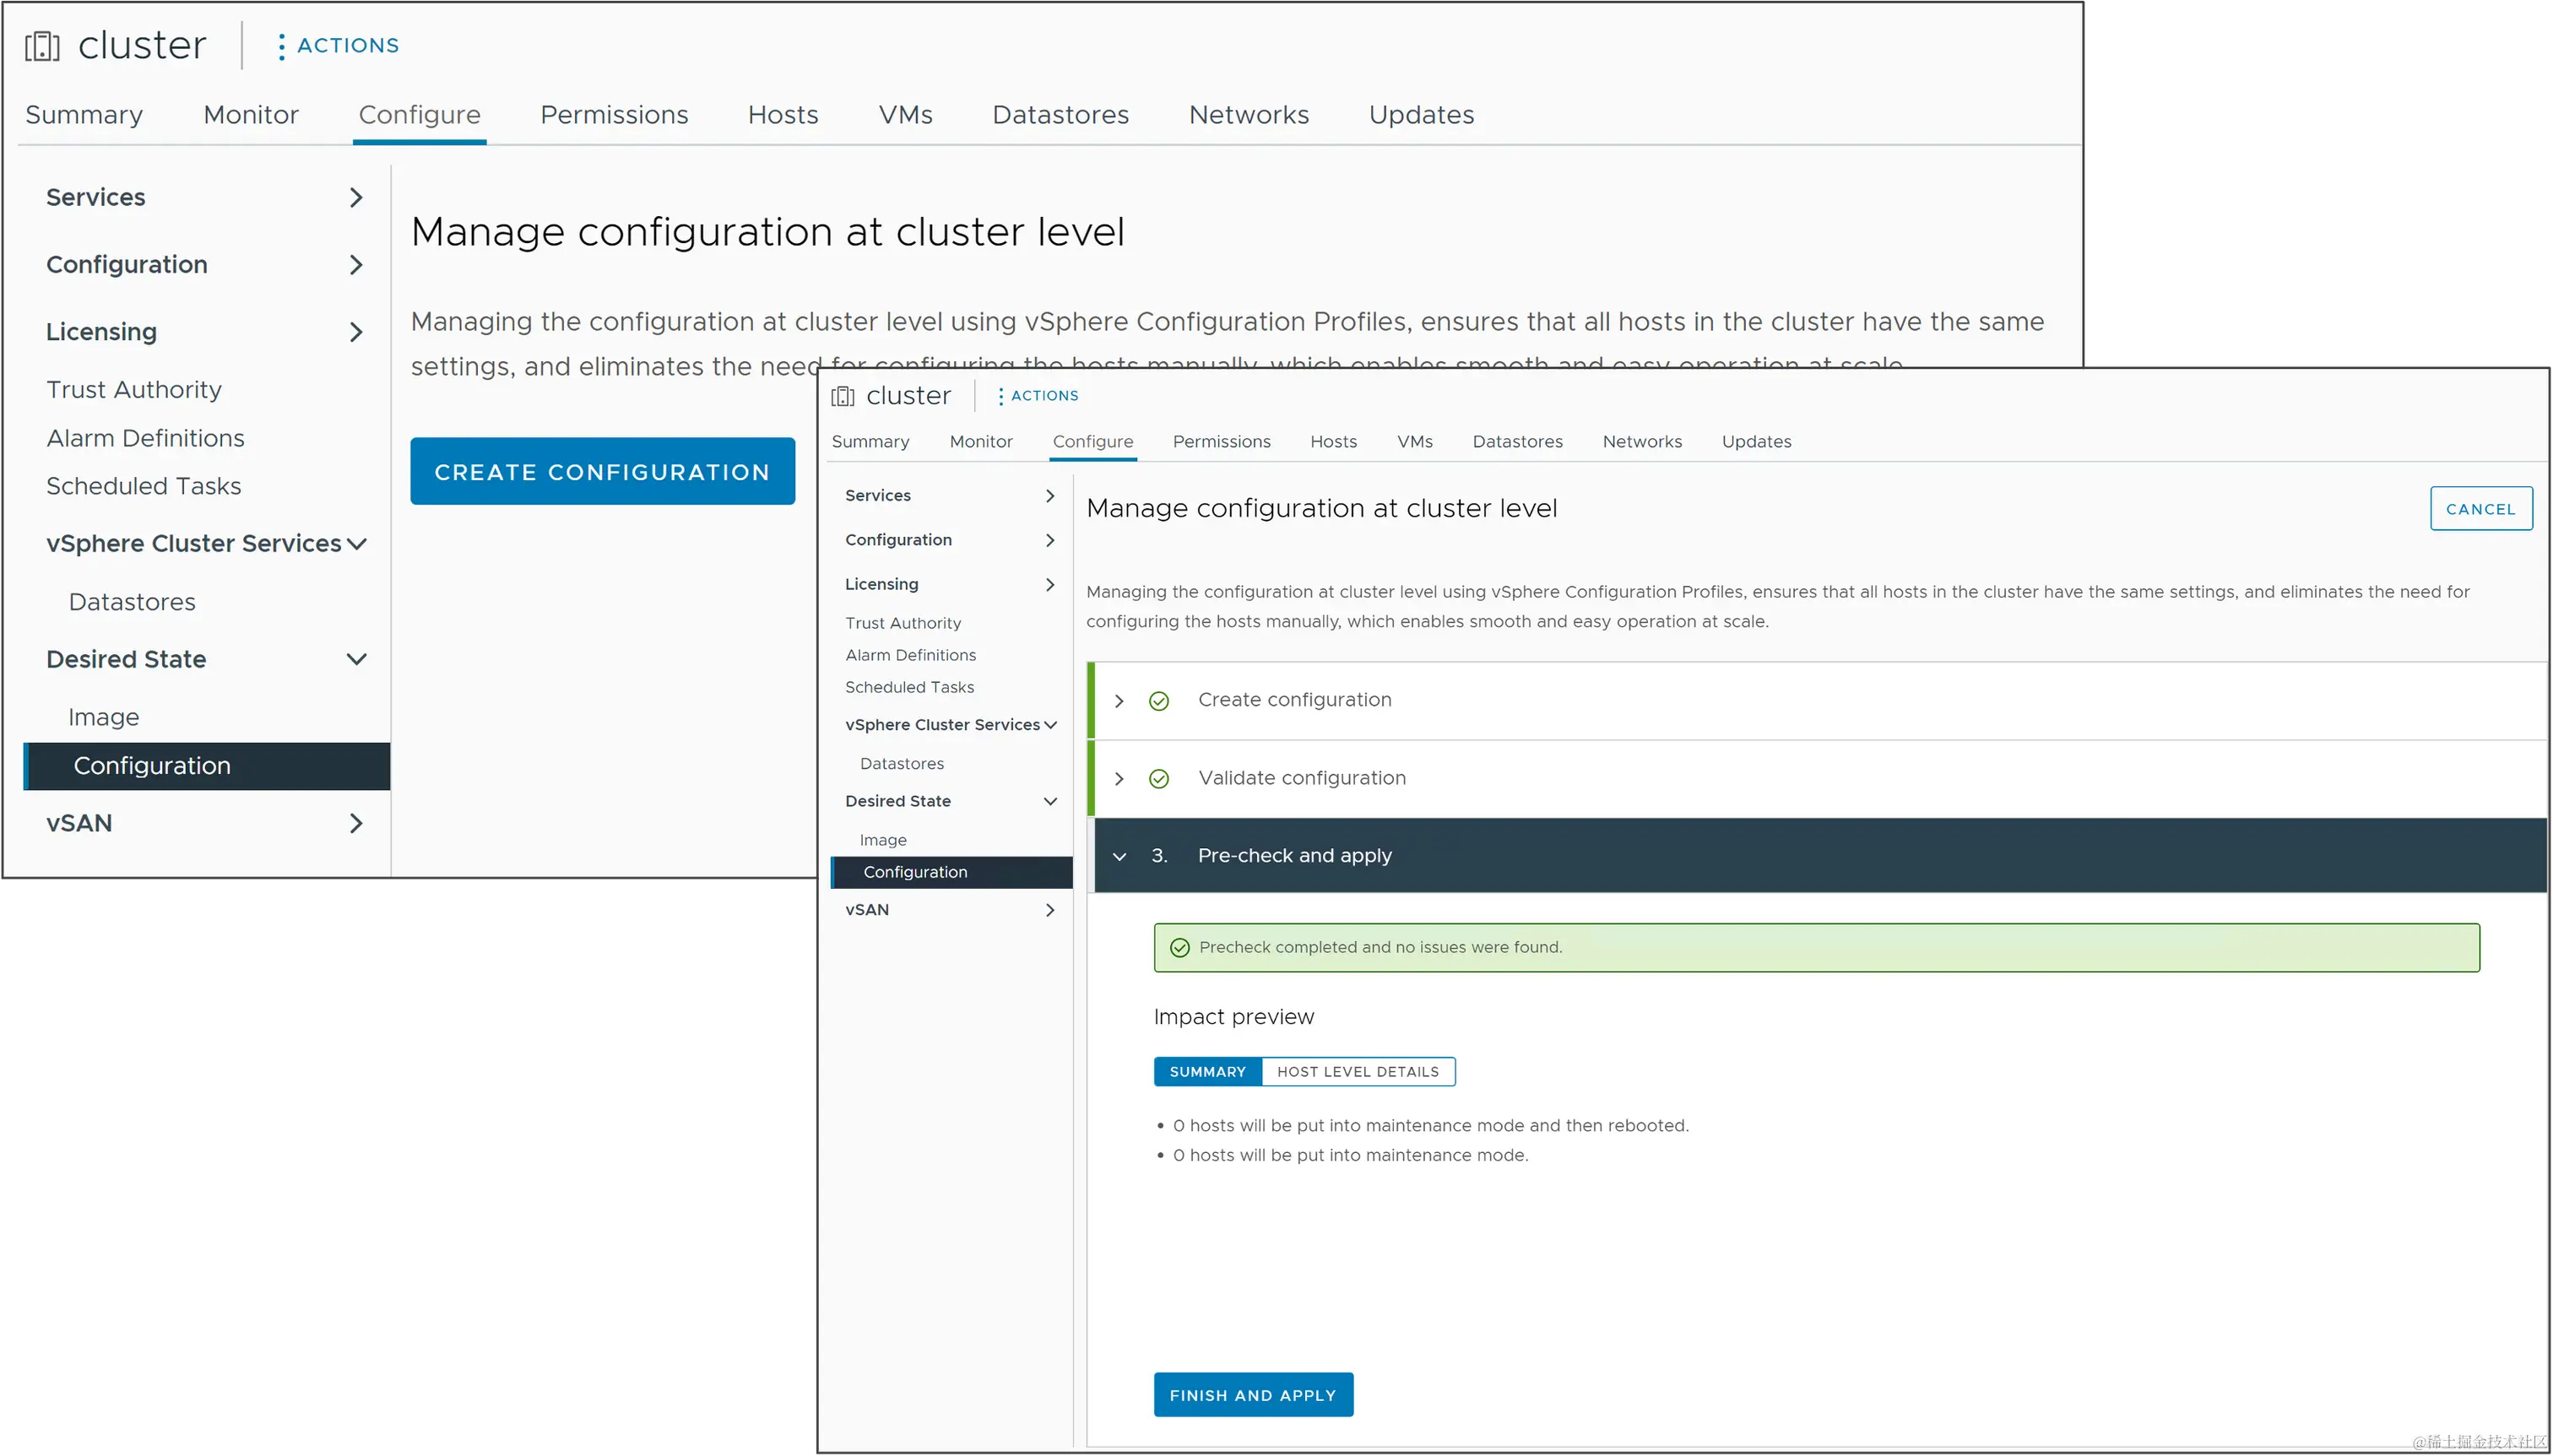
Task: Expand the Services section in the left sidebar
Action: click(356, 197)
